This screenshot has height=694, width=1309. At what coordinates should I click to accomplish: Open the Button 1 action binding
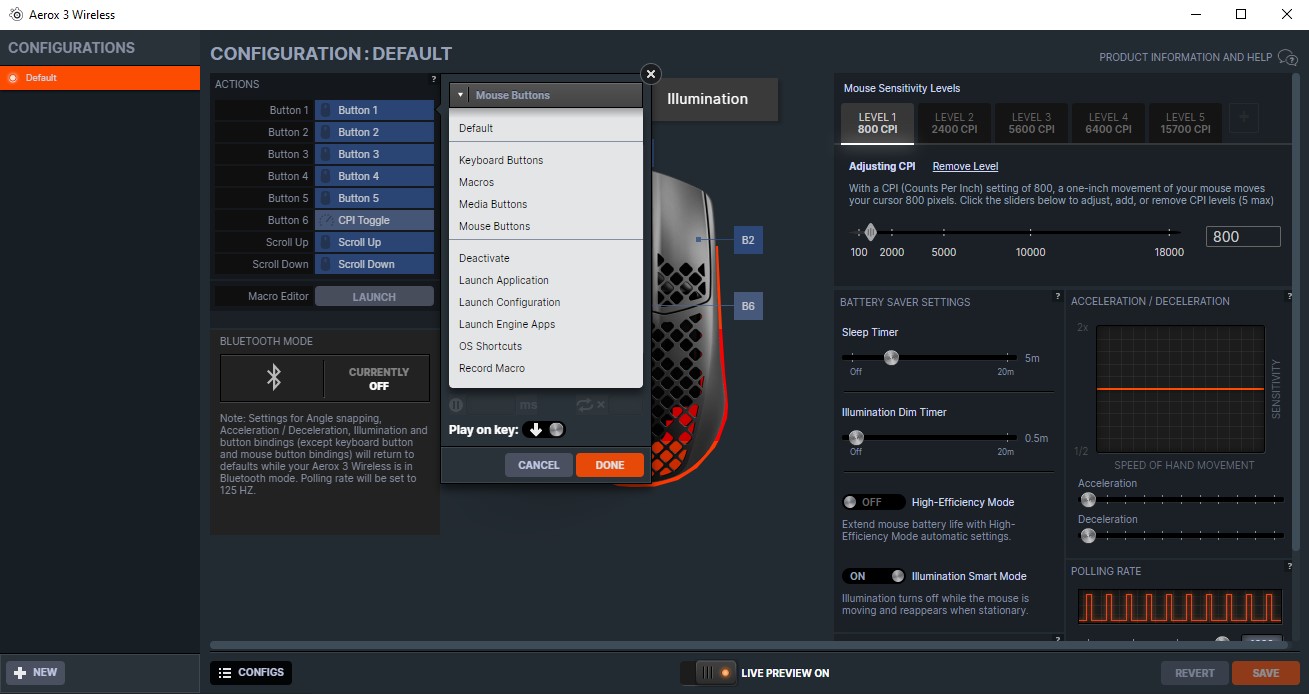(x=374, y=110)
